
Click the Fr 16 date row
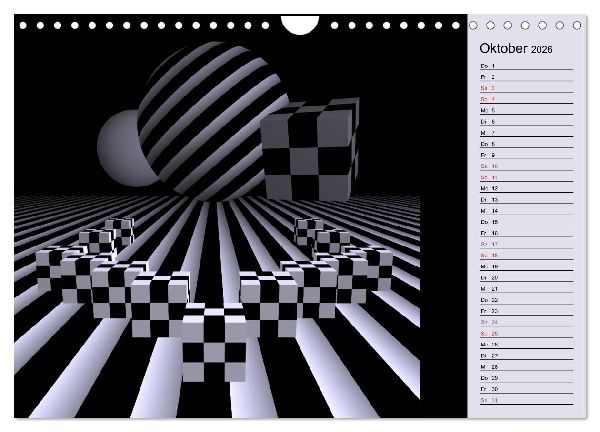pos(527,233)
